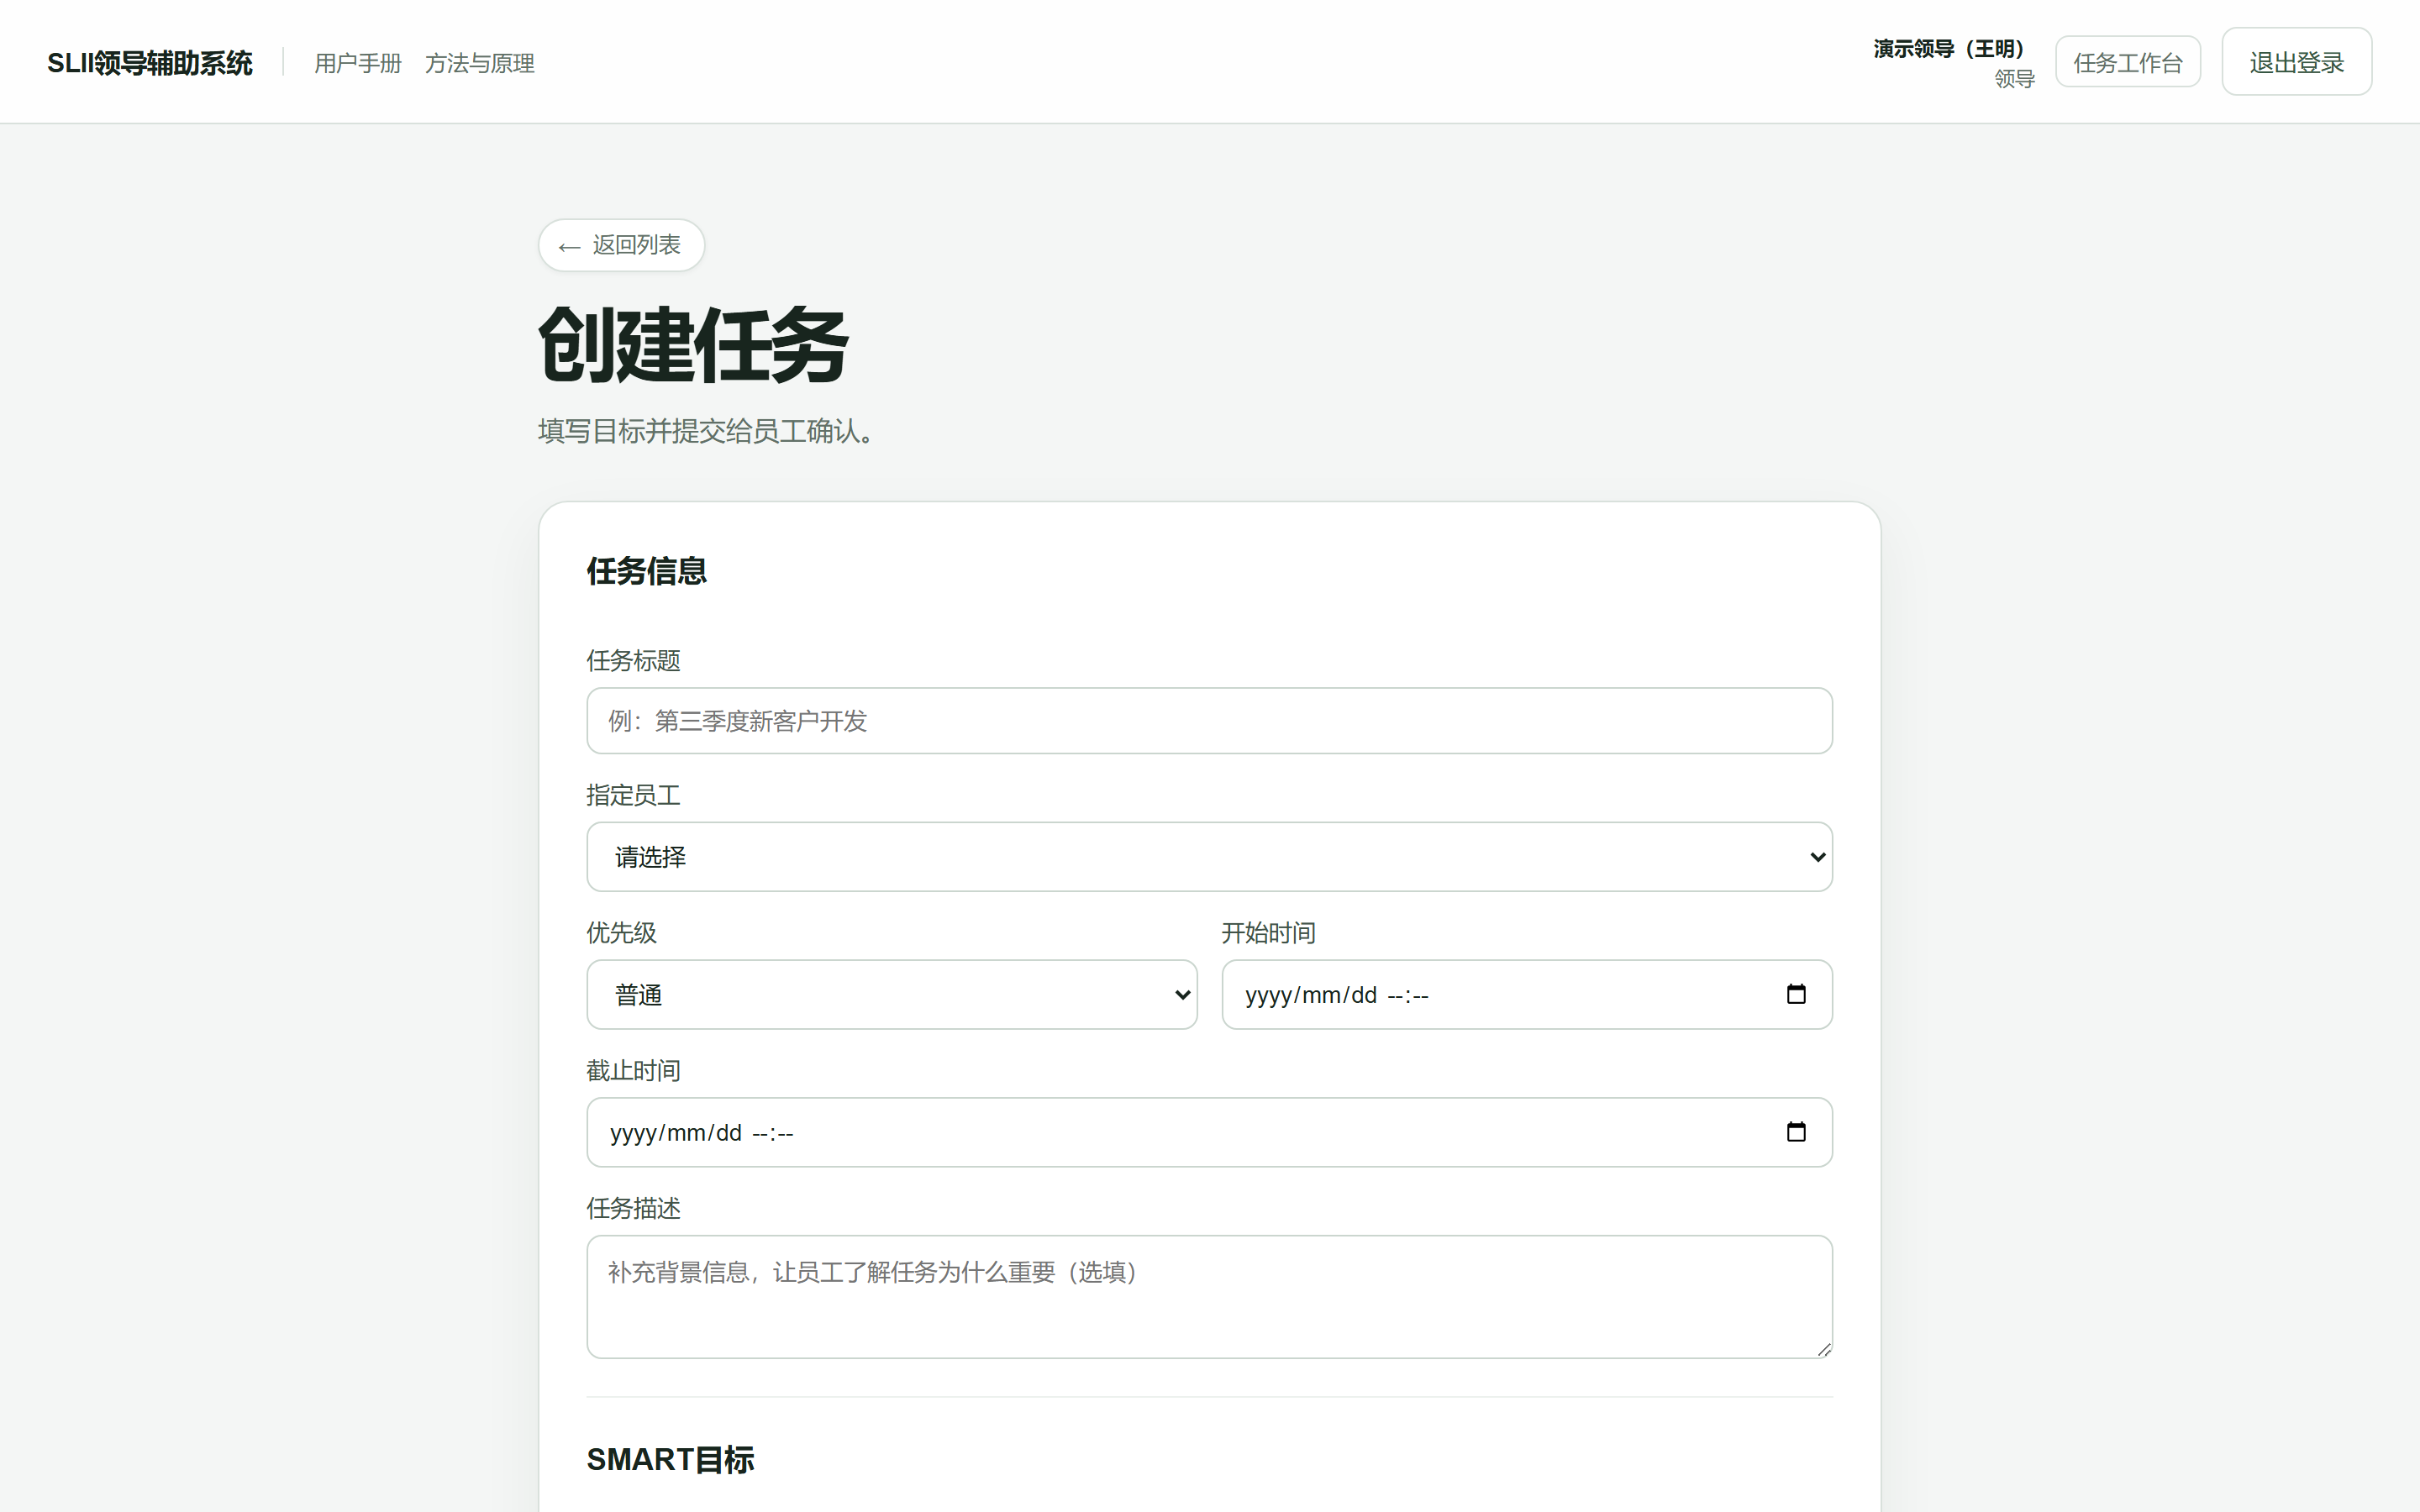Click the 开始时间 field label
This screenshot has height=1512, width=2420.
click(1268, 933)
